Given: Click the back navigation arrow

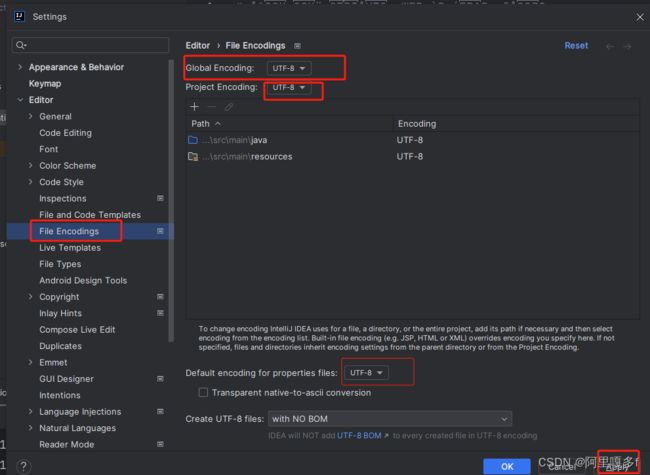Looking at the screenshot, I should pos(610,46).
